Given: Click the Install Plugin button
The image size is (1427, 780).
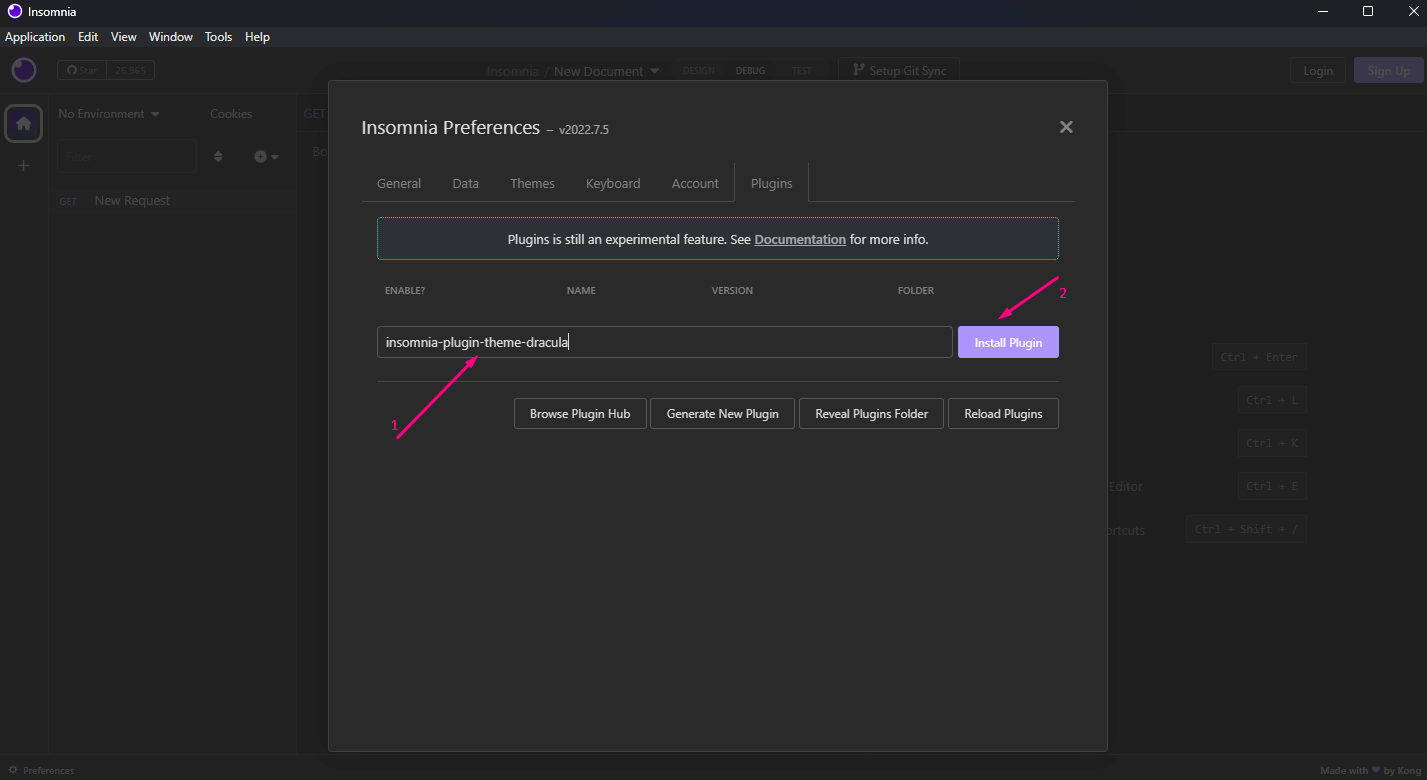Looking at the screenshot, I should pyautogui.click(x=1008, y=342).
